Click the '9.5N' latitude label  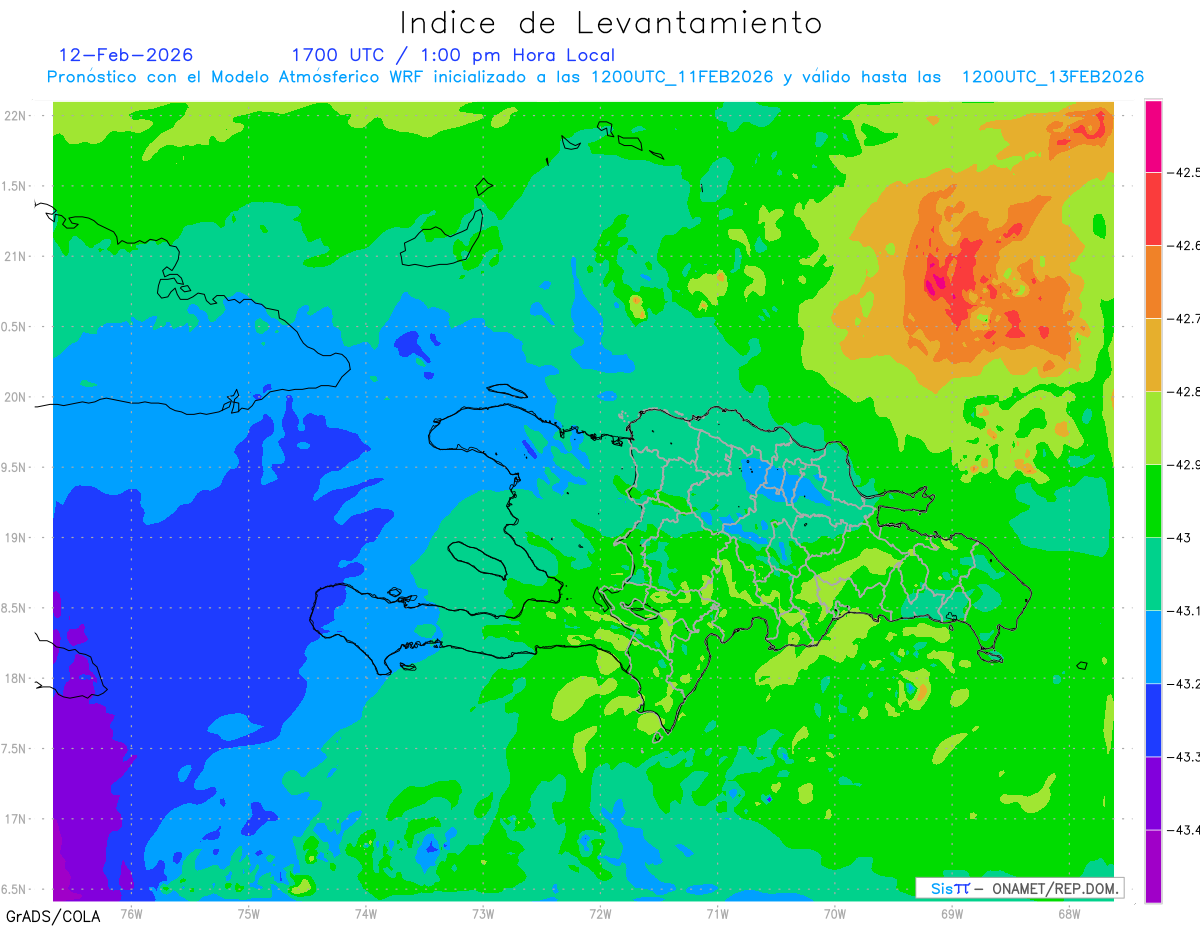click(x=12, y=467)
